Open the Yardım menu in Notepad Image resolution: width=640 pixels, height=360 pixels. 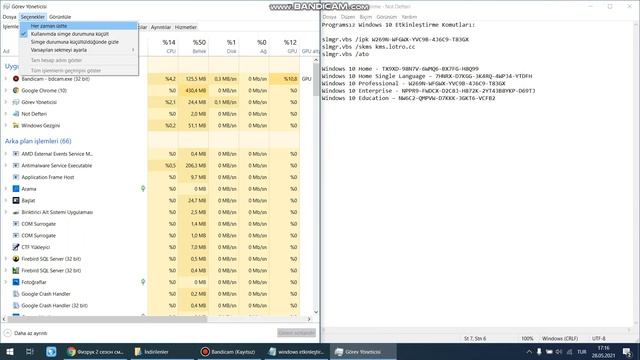(x=409, y=17)
